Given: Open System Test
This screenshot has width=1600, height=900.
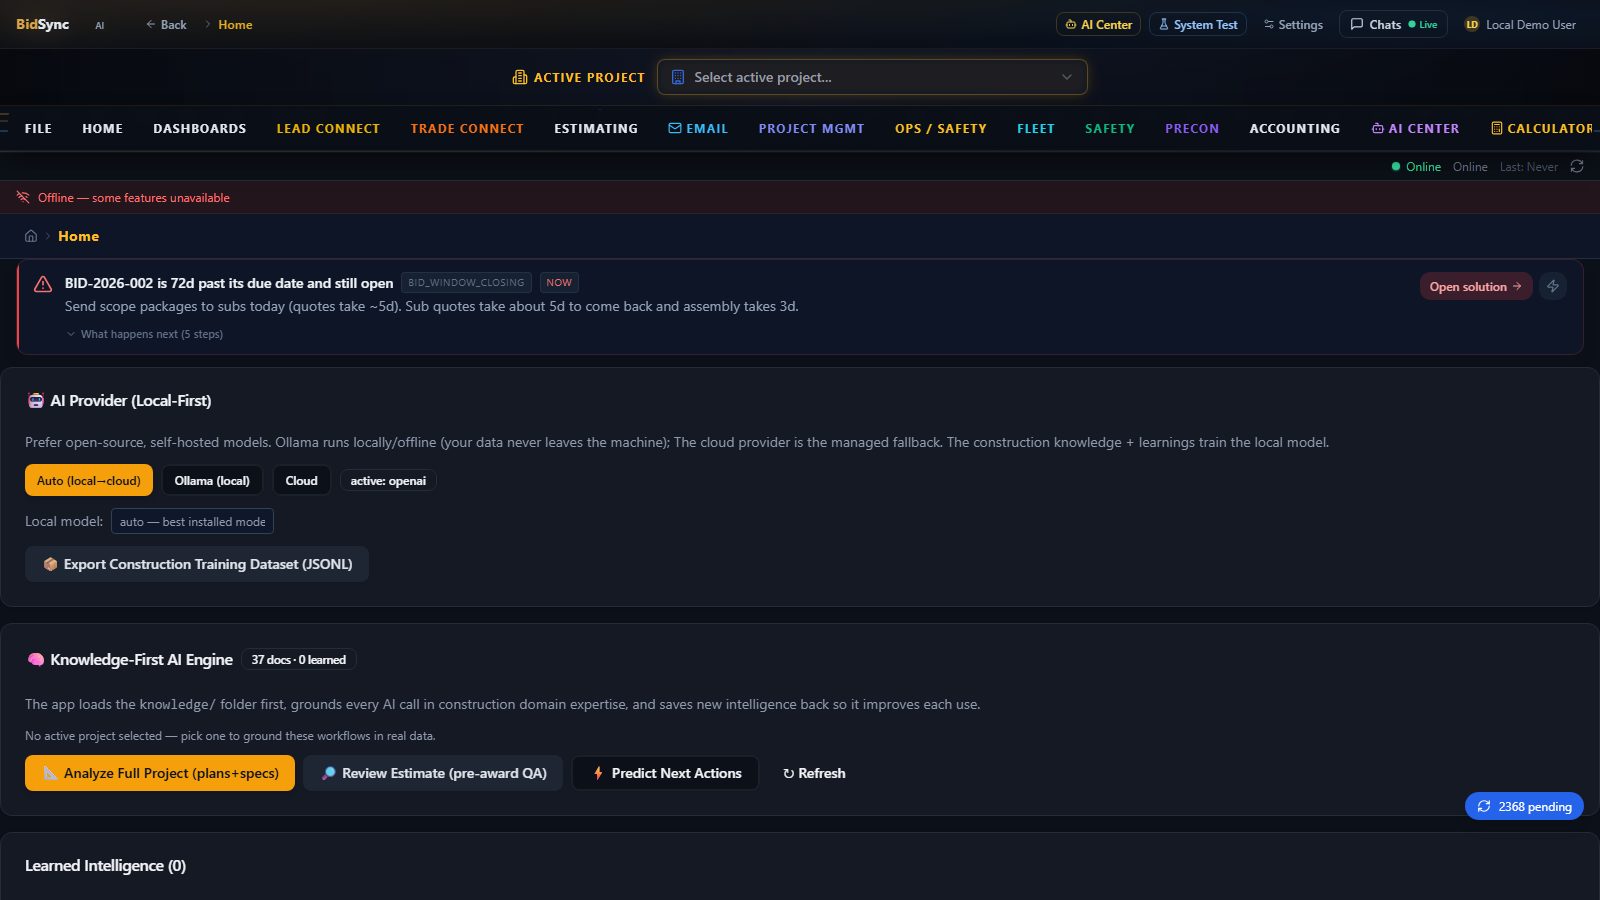Looking at the screenshot, I should (x=1198, y=24).
